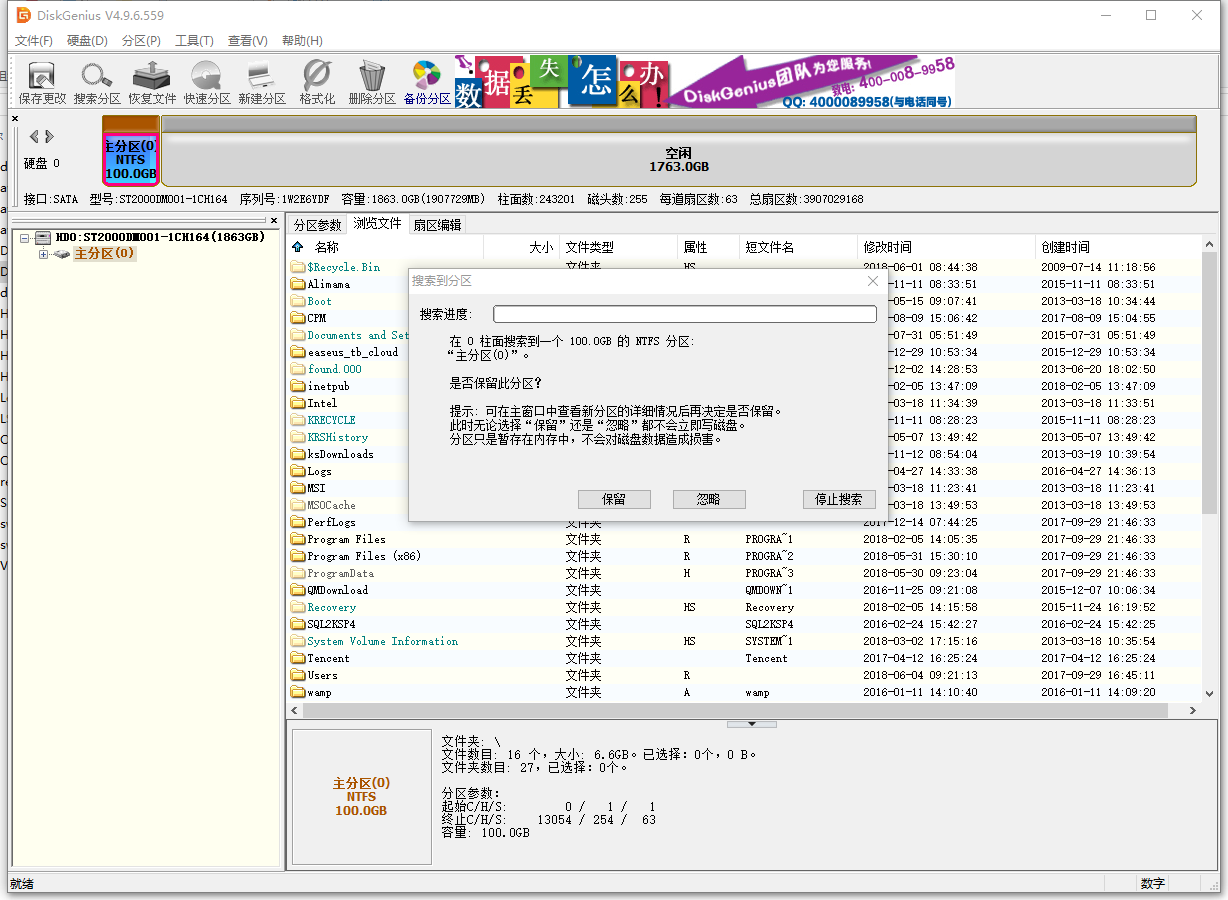Click the 恢复文件 (Recover files) toolbar icon
Screen dimensions: 1228x900
[x=152, y=81]
